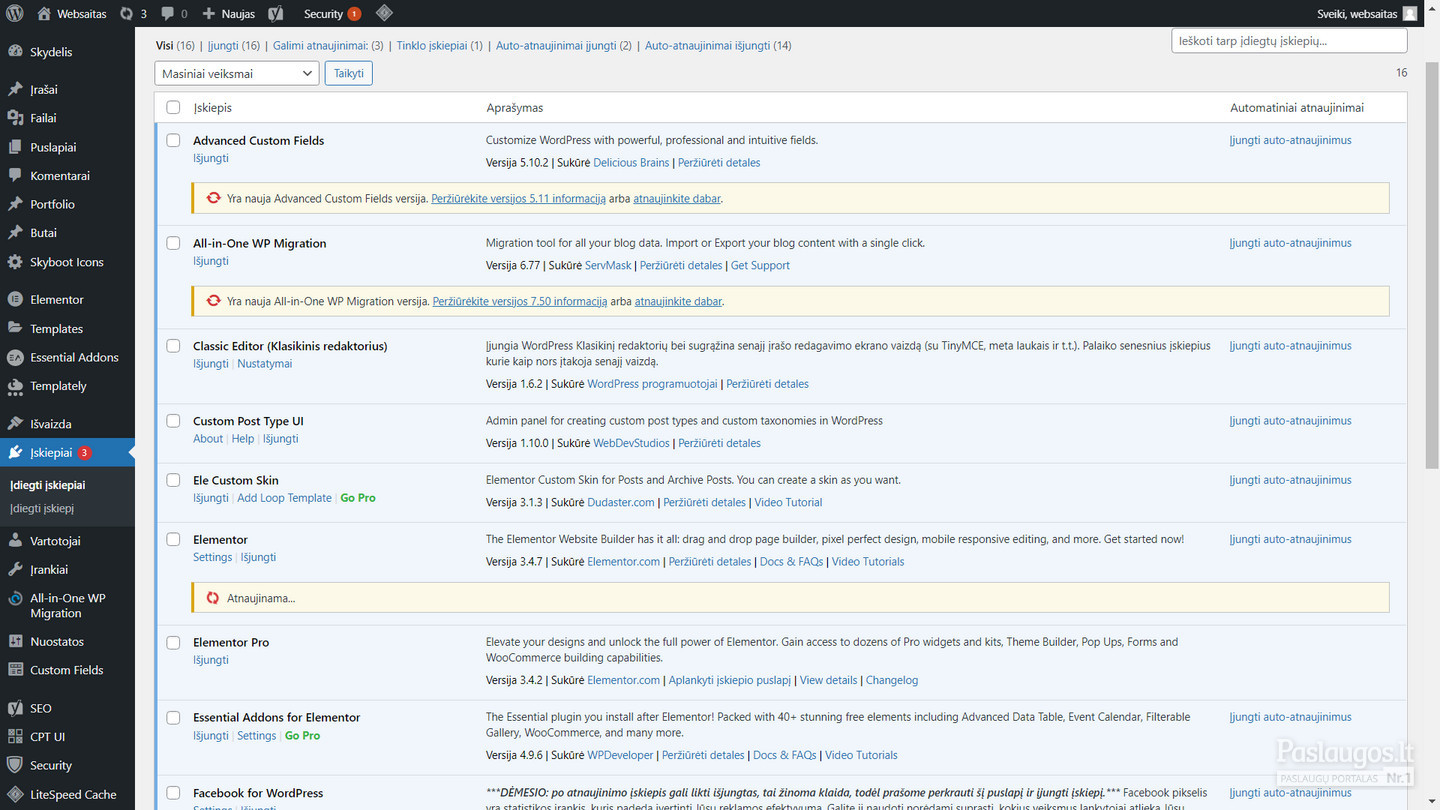This screenshot has width=1440, height=810.
Task: Deactivate Classic Editor via Išjungti link
Action: tap(211, 364)
